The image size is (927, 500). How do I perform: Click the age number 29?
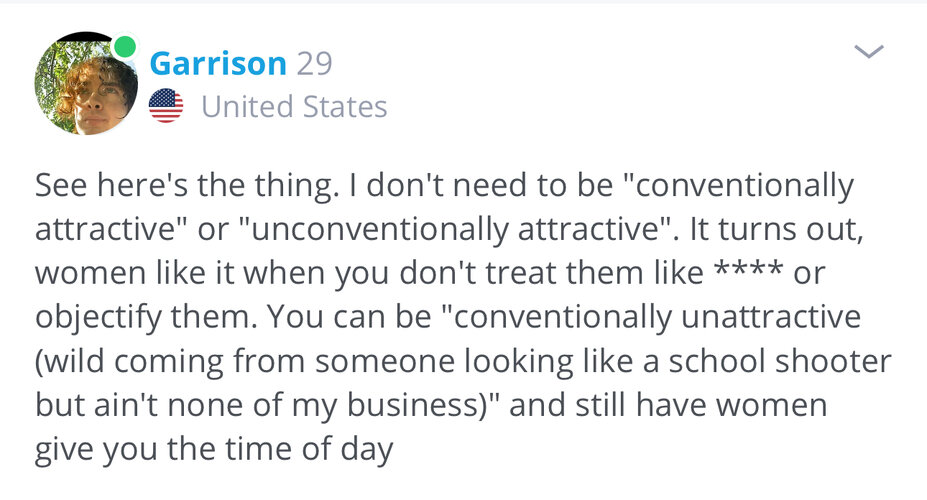point(315,63)
